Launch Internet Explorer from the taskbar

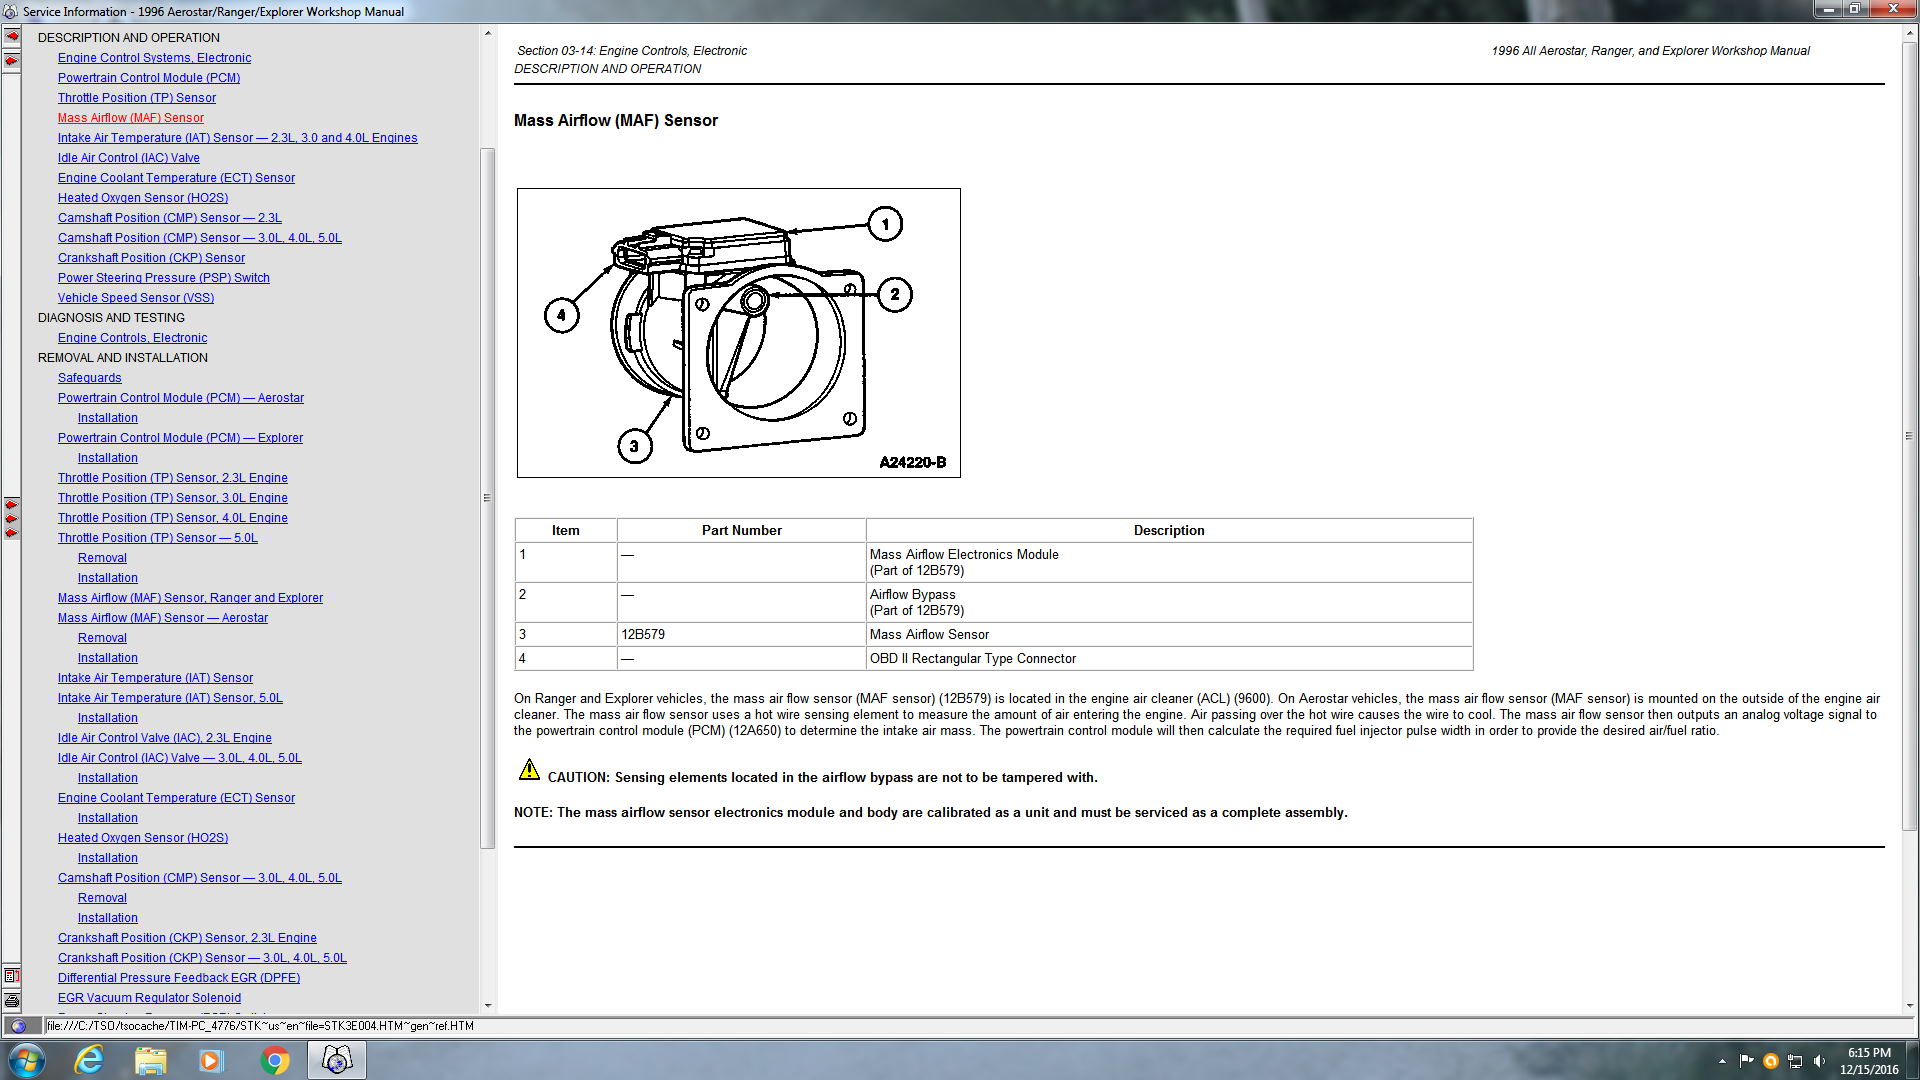coord(90,1060)
